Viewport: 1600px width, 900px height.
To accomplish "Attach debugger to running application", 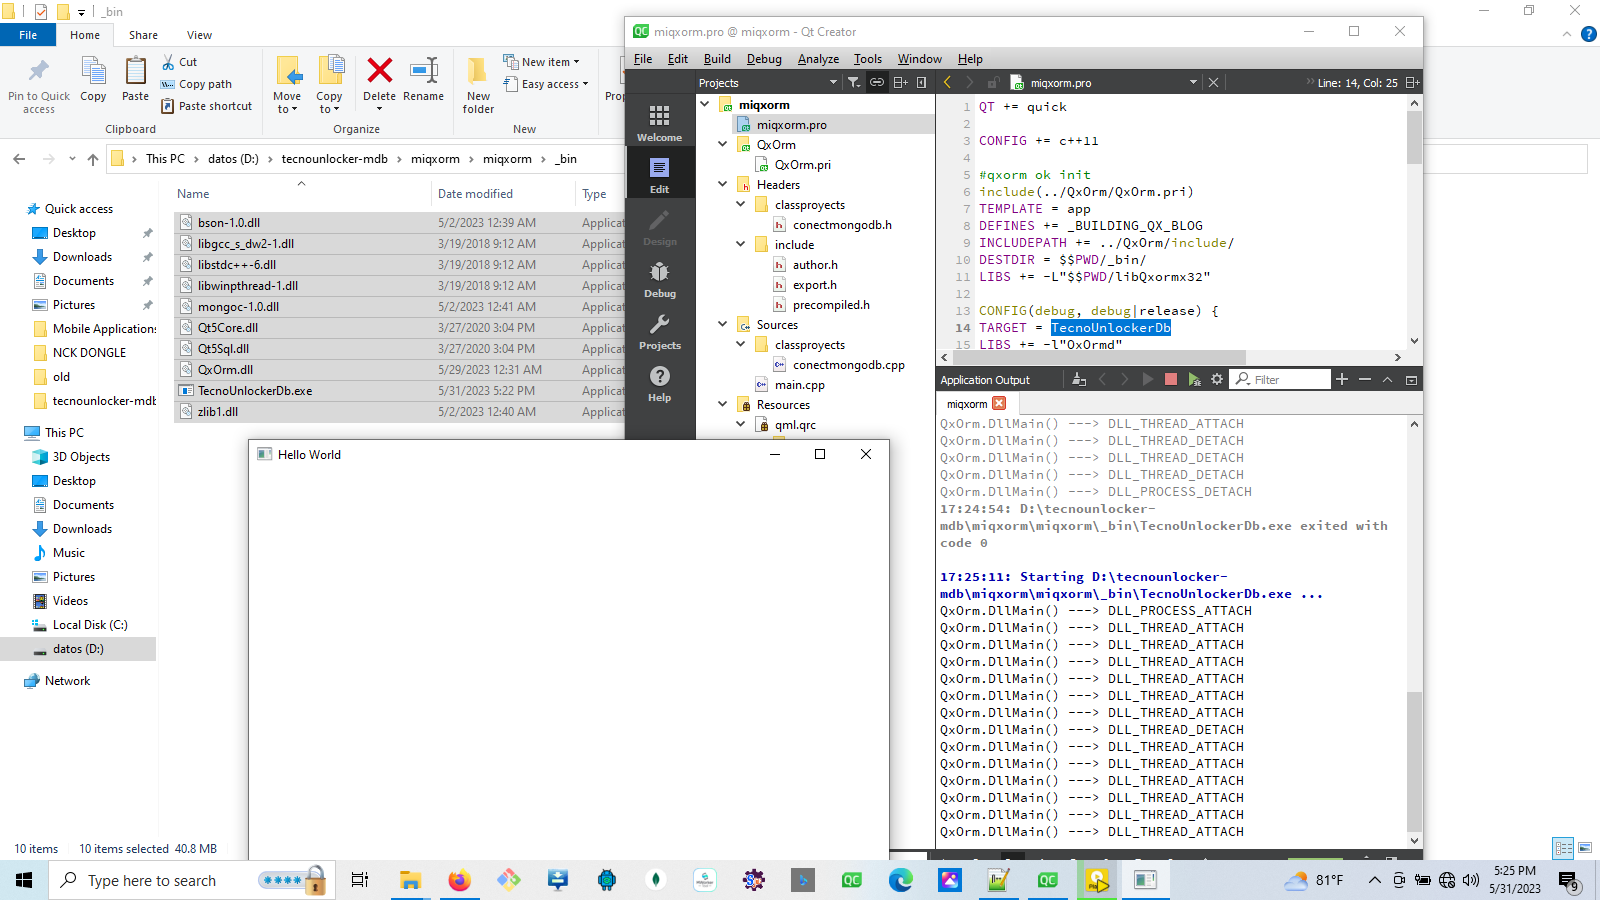I will coord(1194,380).
